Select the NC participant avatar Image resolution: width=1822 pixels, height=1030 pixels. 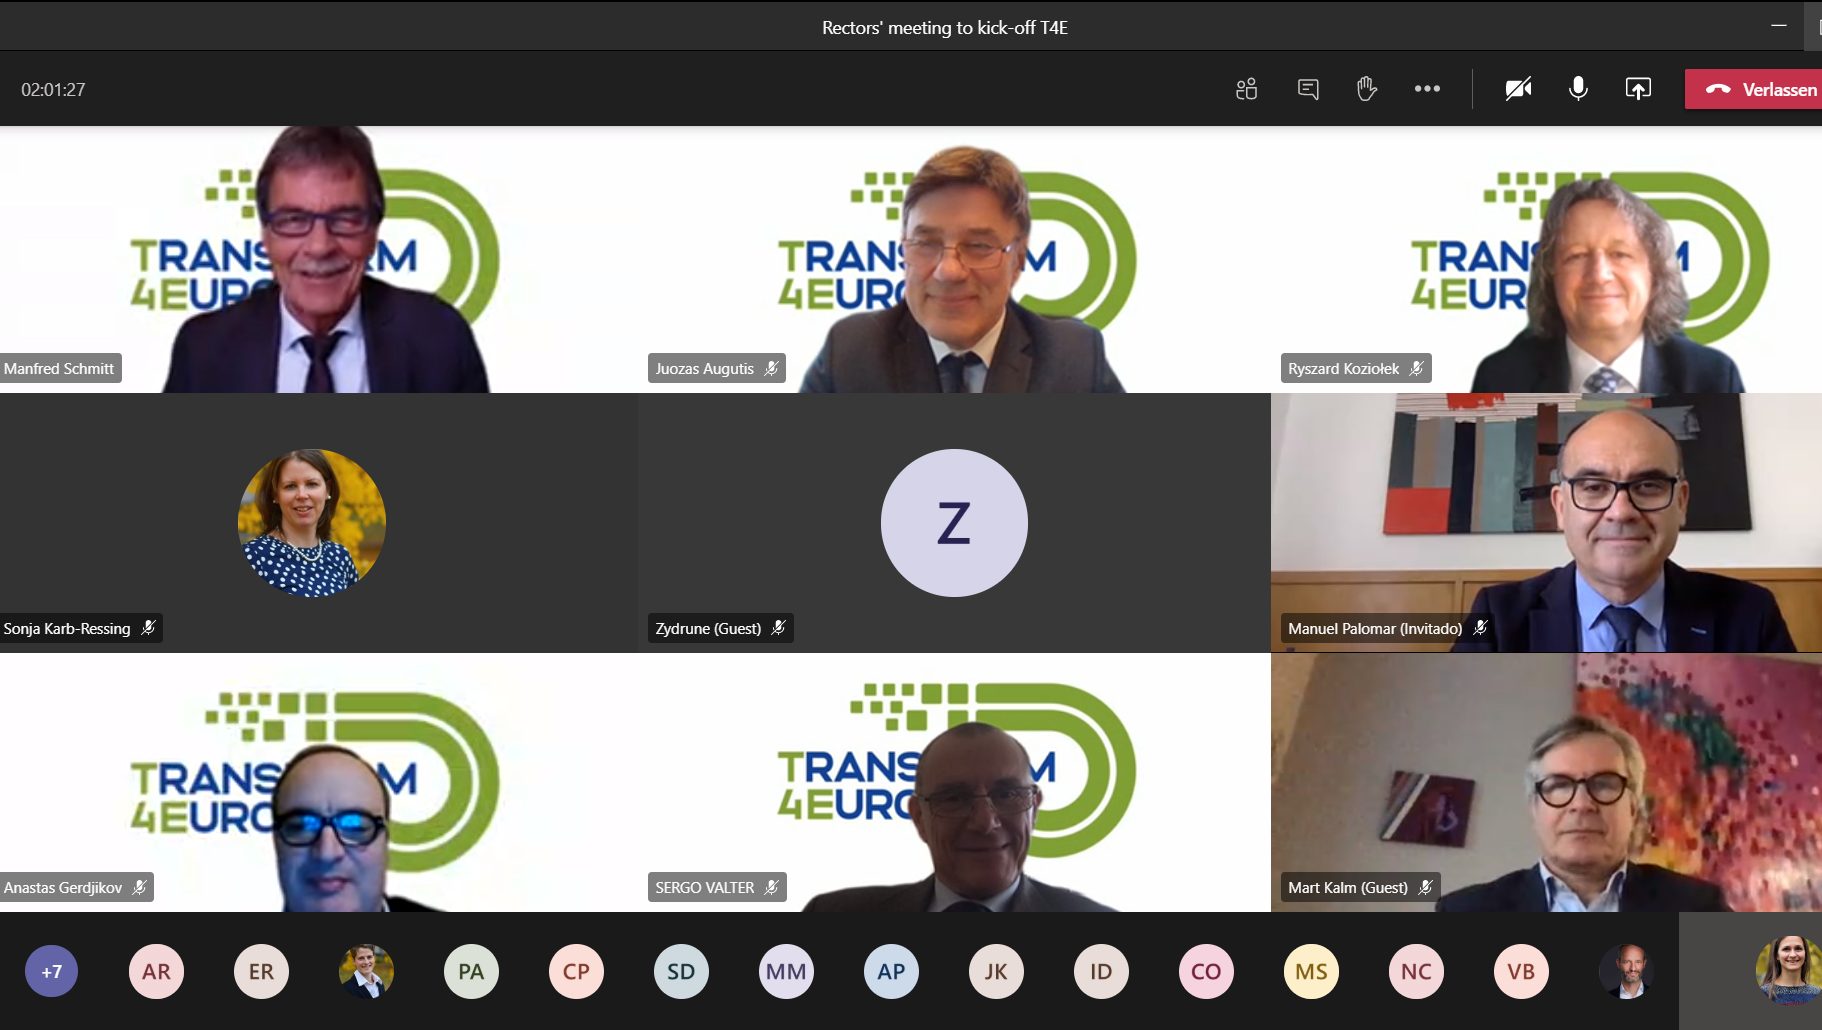tap(1416, 971)
